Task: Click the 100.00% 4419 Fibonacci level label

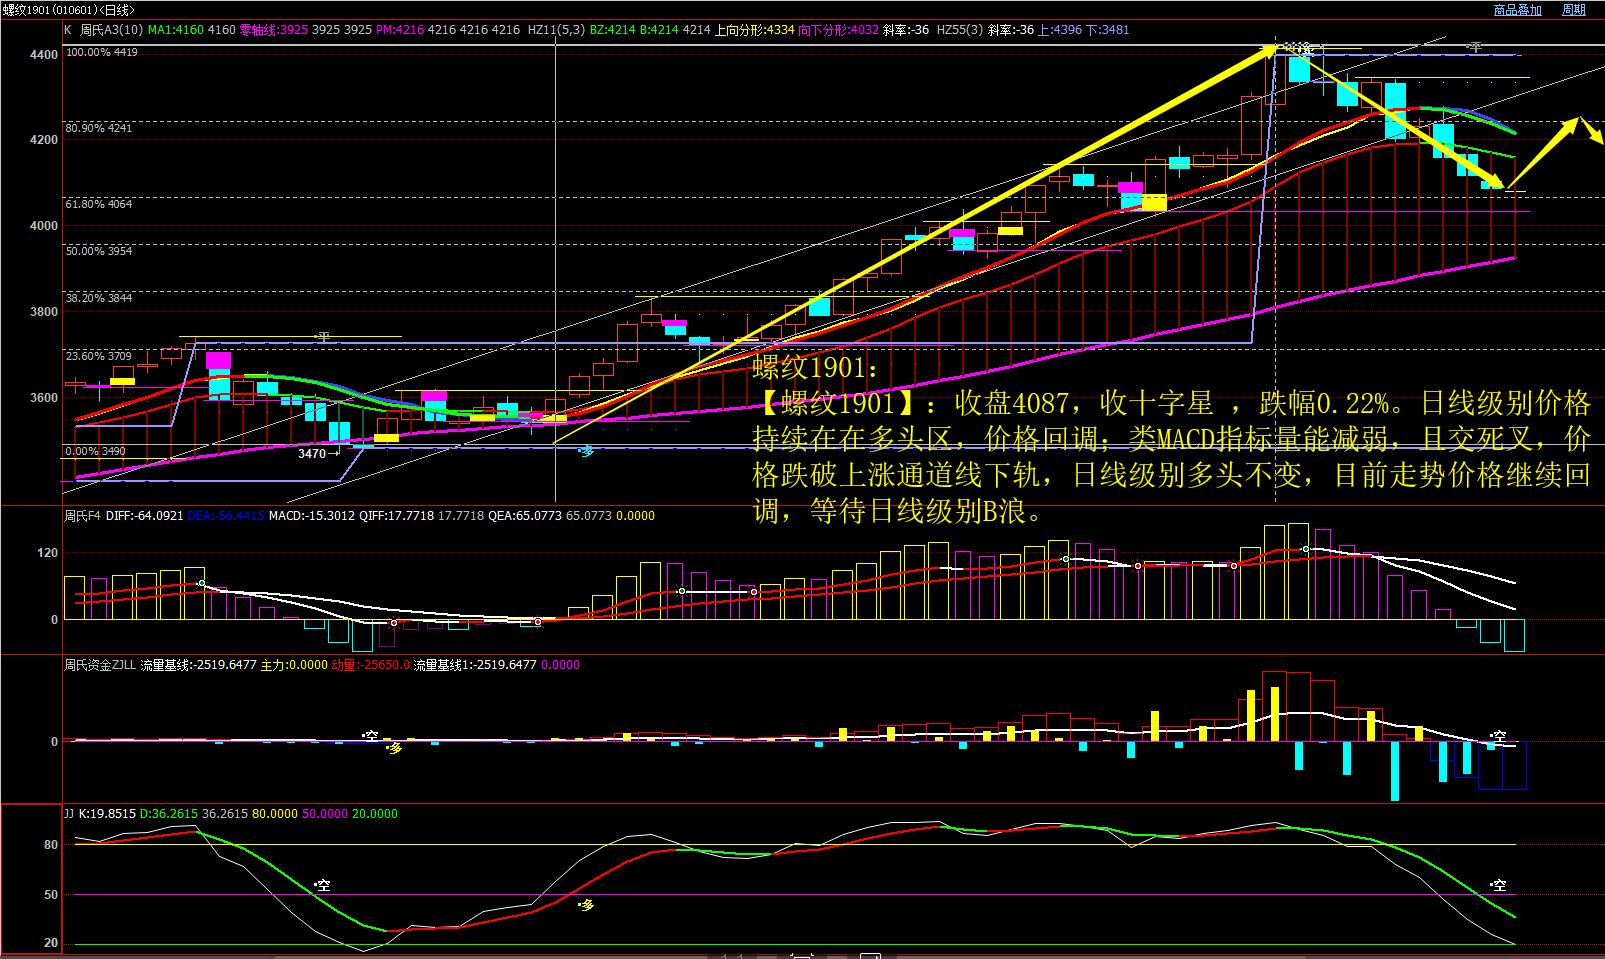Action: tap(101, 52)
